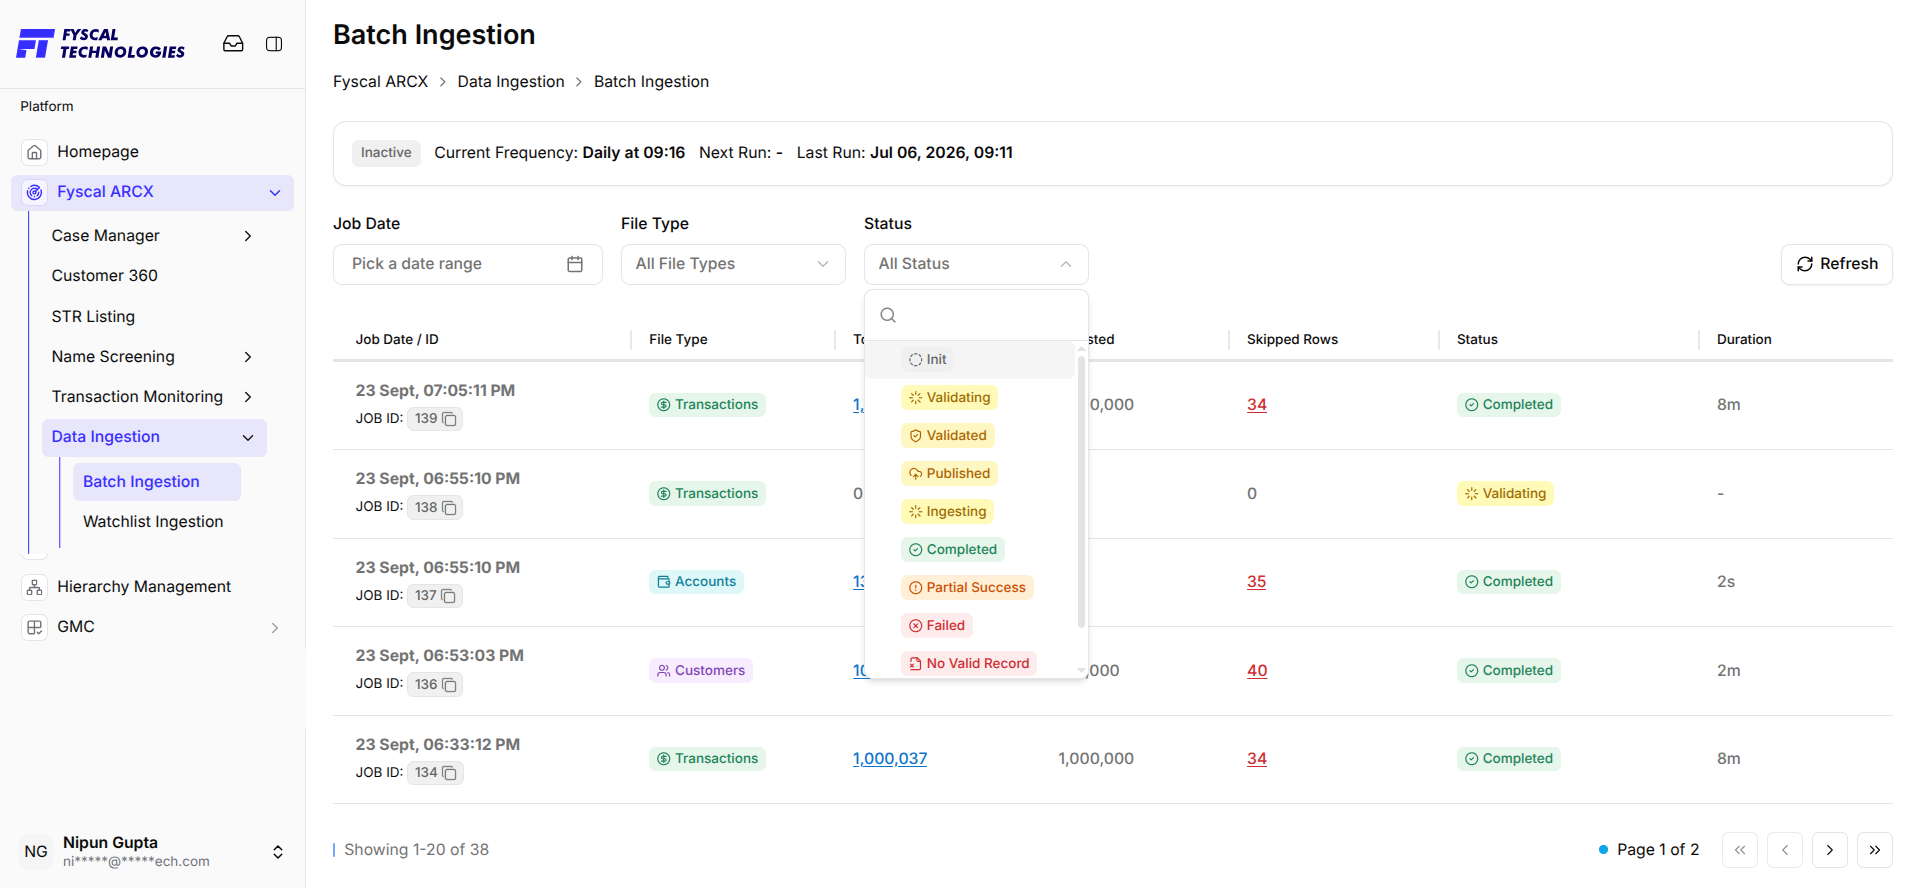Click the Job Date range picker field

(468, 264)
